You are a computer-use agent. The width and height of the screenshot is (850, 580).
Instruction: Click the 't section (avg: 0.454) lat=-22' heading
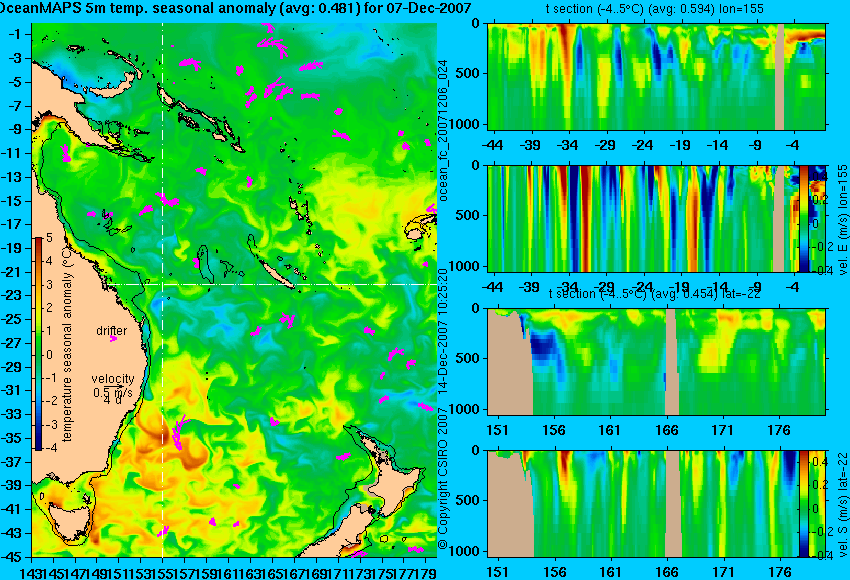point(654,293)
